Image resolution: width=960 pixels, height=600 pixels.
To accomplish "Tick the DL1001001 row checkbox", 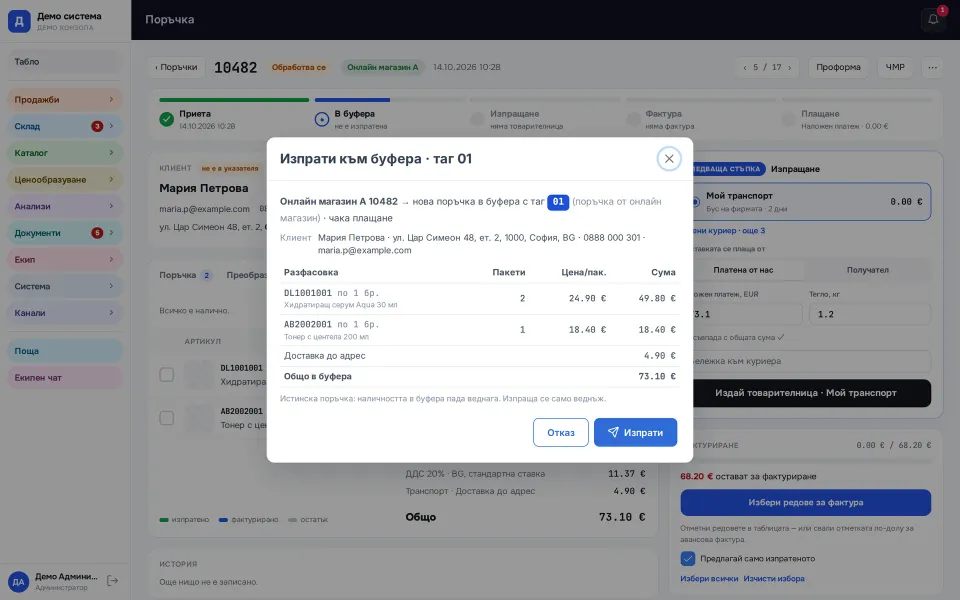I will point(167,375).
